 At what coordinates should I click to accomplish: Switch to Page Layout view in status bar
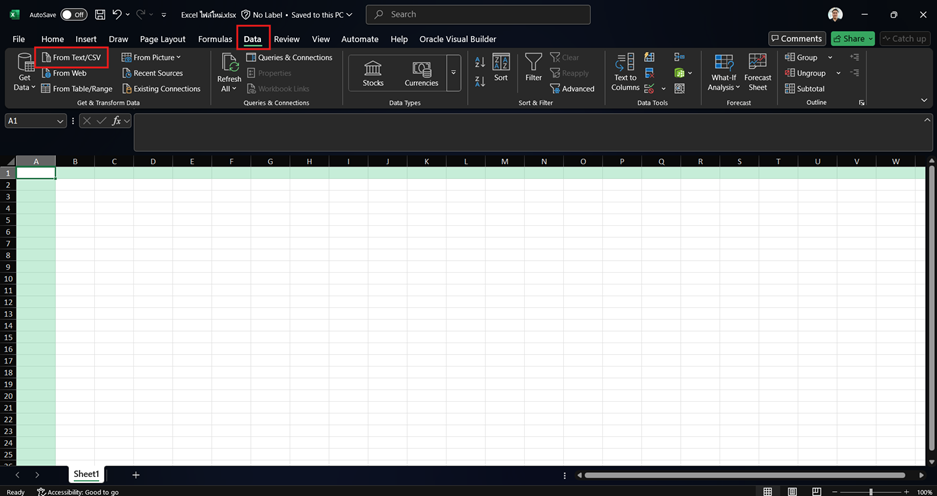pos(793,492)
